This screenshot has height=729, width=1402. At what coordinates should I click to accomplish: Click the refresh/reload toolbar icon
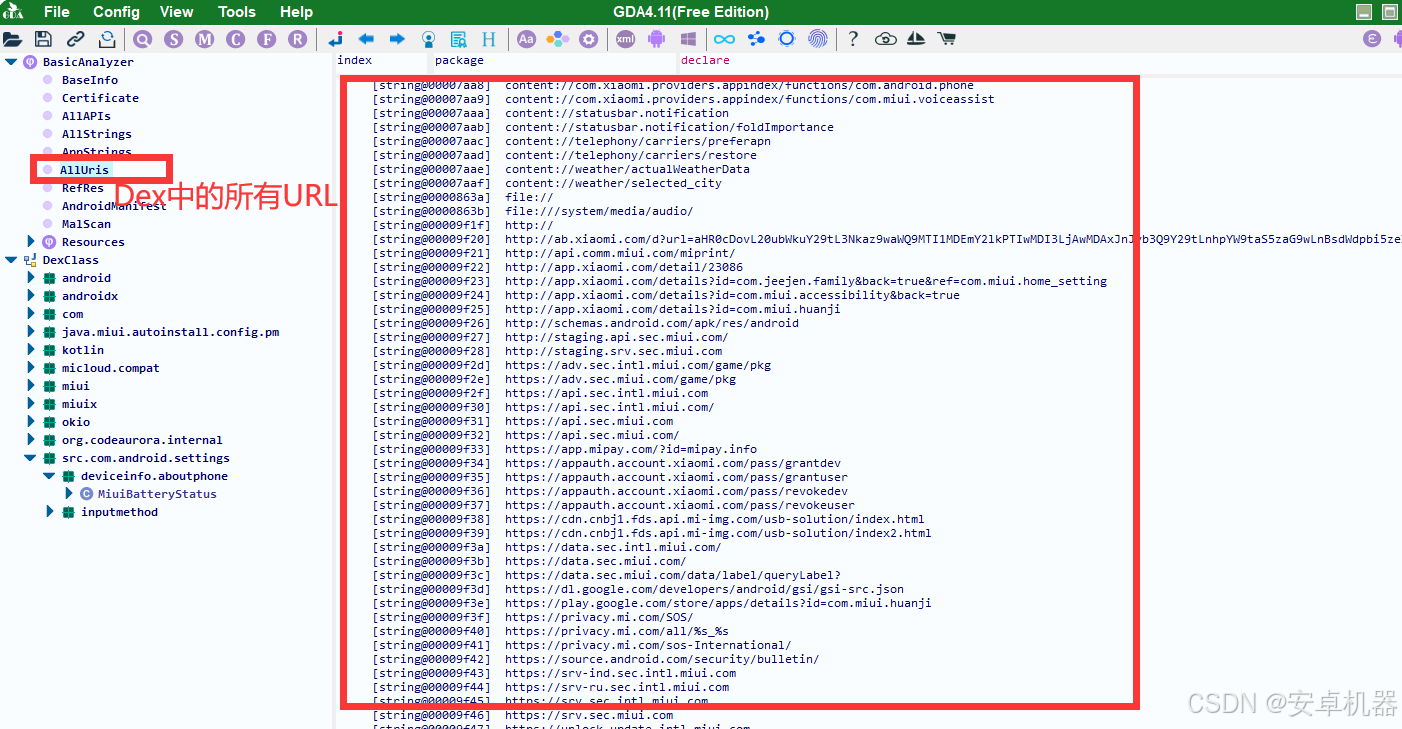pos(107,39)
